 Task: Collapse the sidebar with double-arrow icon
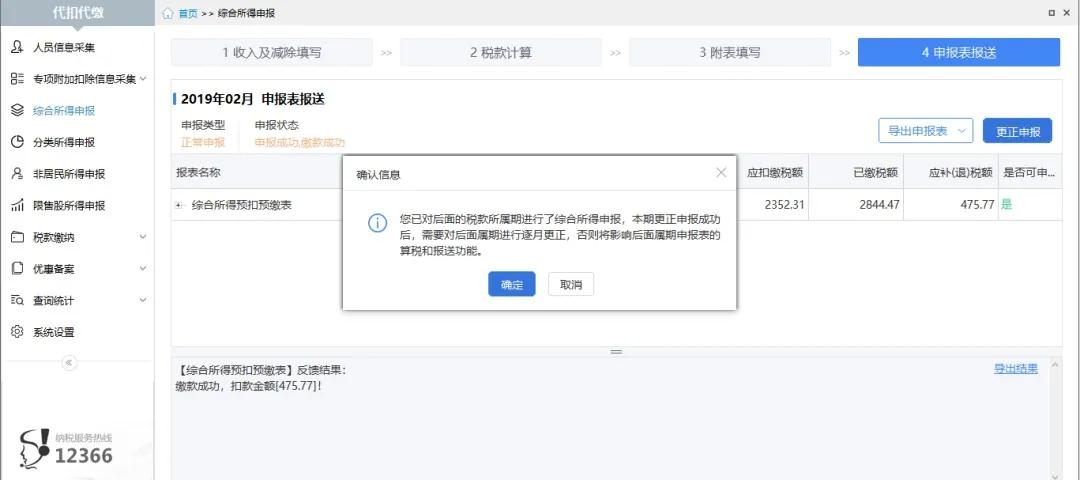point(70,363)
